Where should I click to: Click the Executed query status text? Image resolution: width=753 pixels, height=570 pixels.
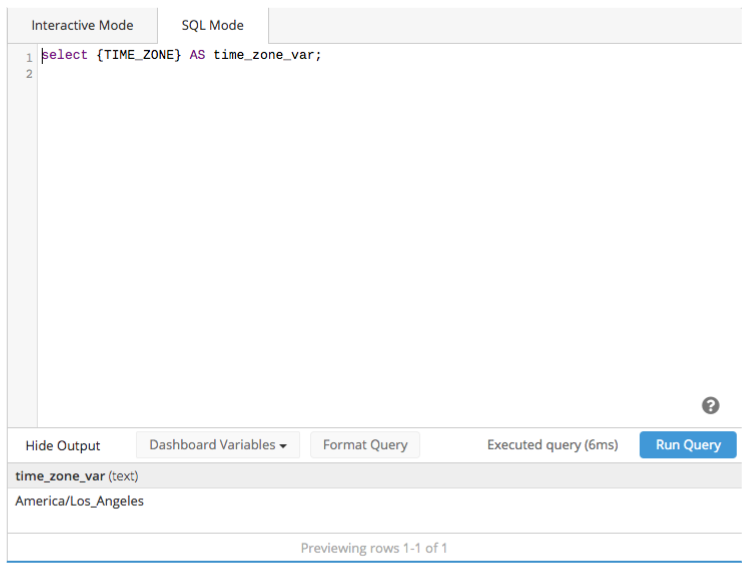(553, 445)
